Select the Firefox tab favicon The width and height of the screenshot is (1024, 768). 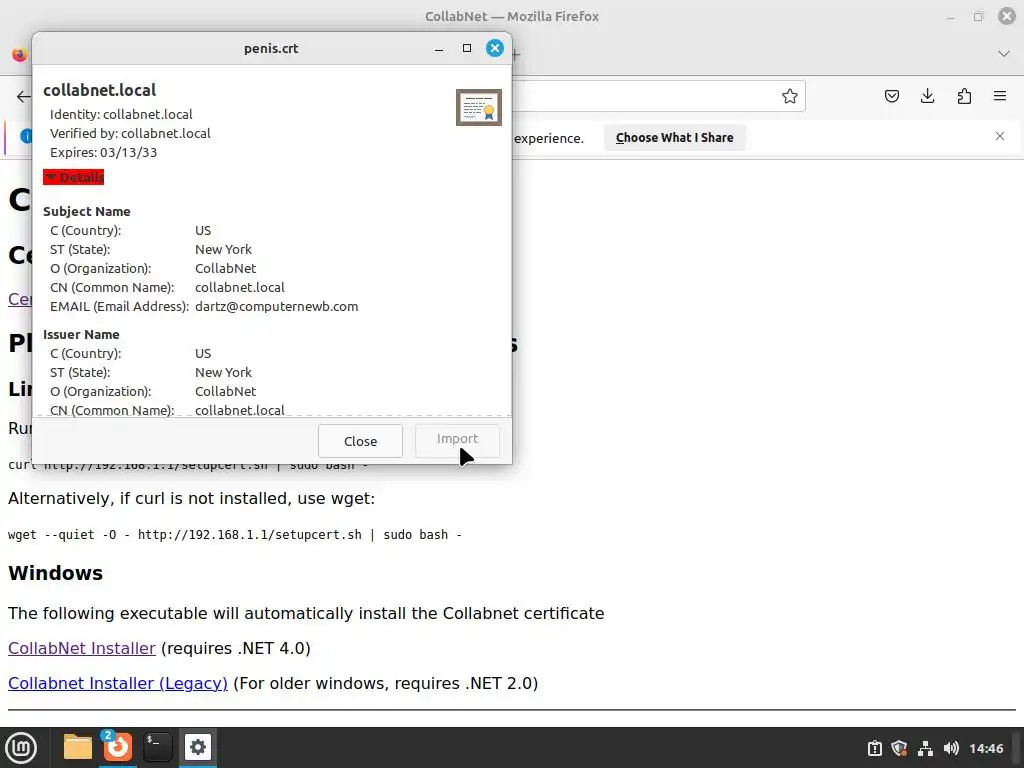coord(20,54)
